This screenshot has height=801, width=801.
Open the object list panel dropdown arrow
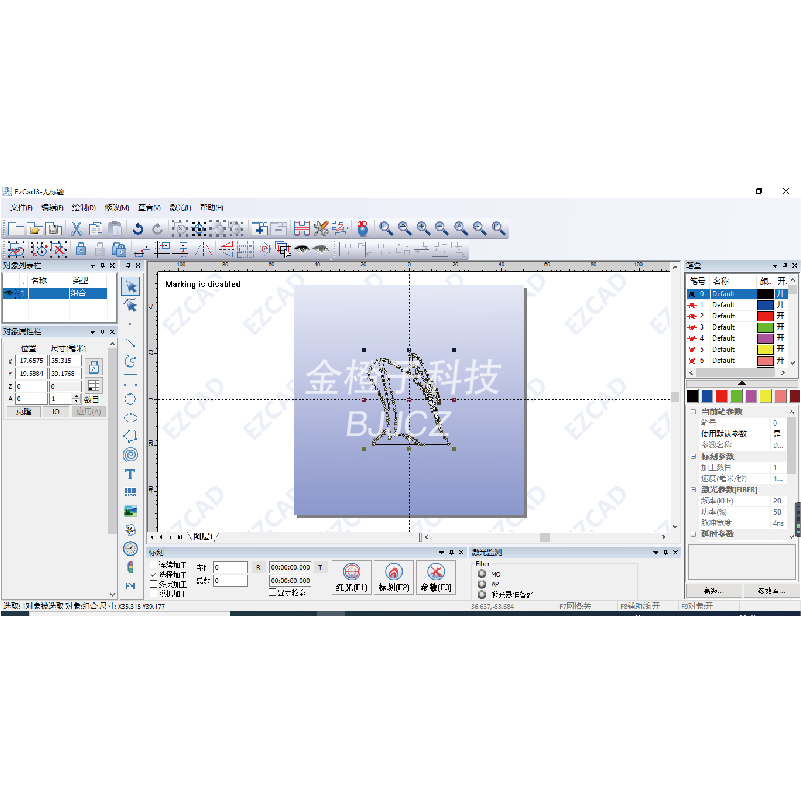92,266
